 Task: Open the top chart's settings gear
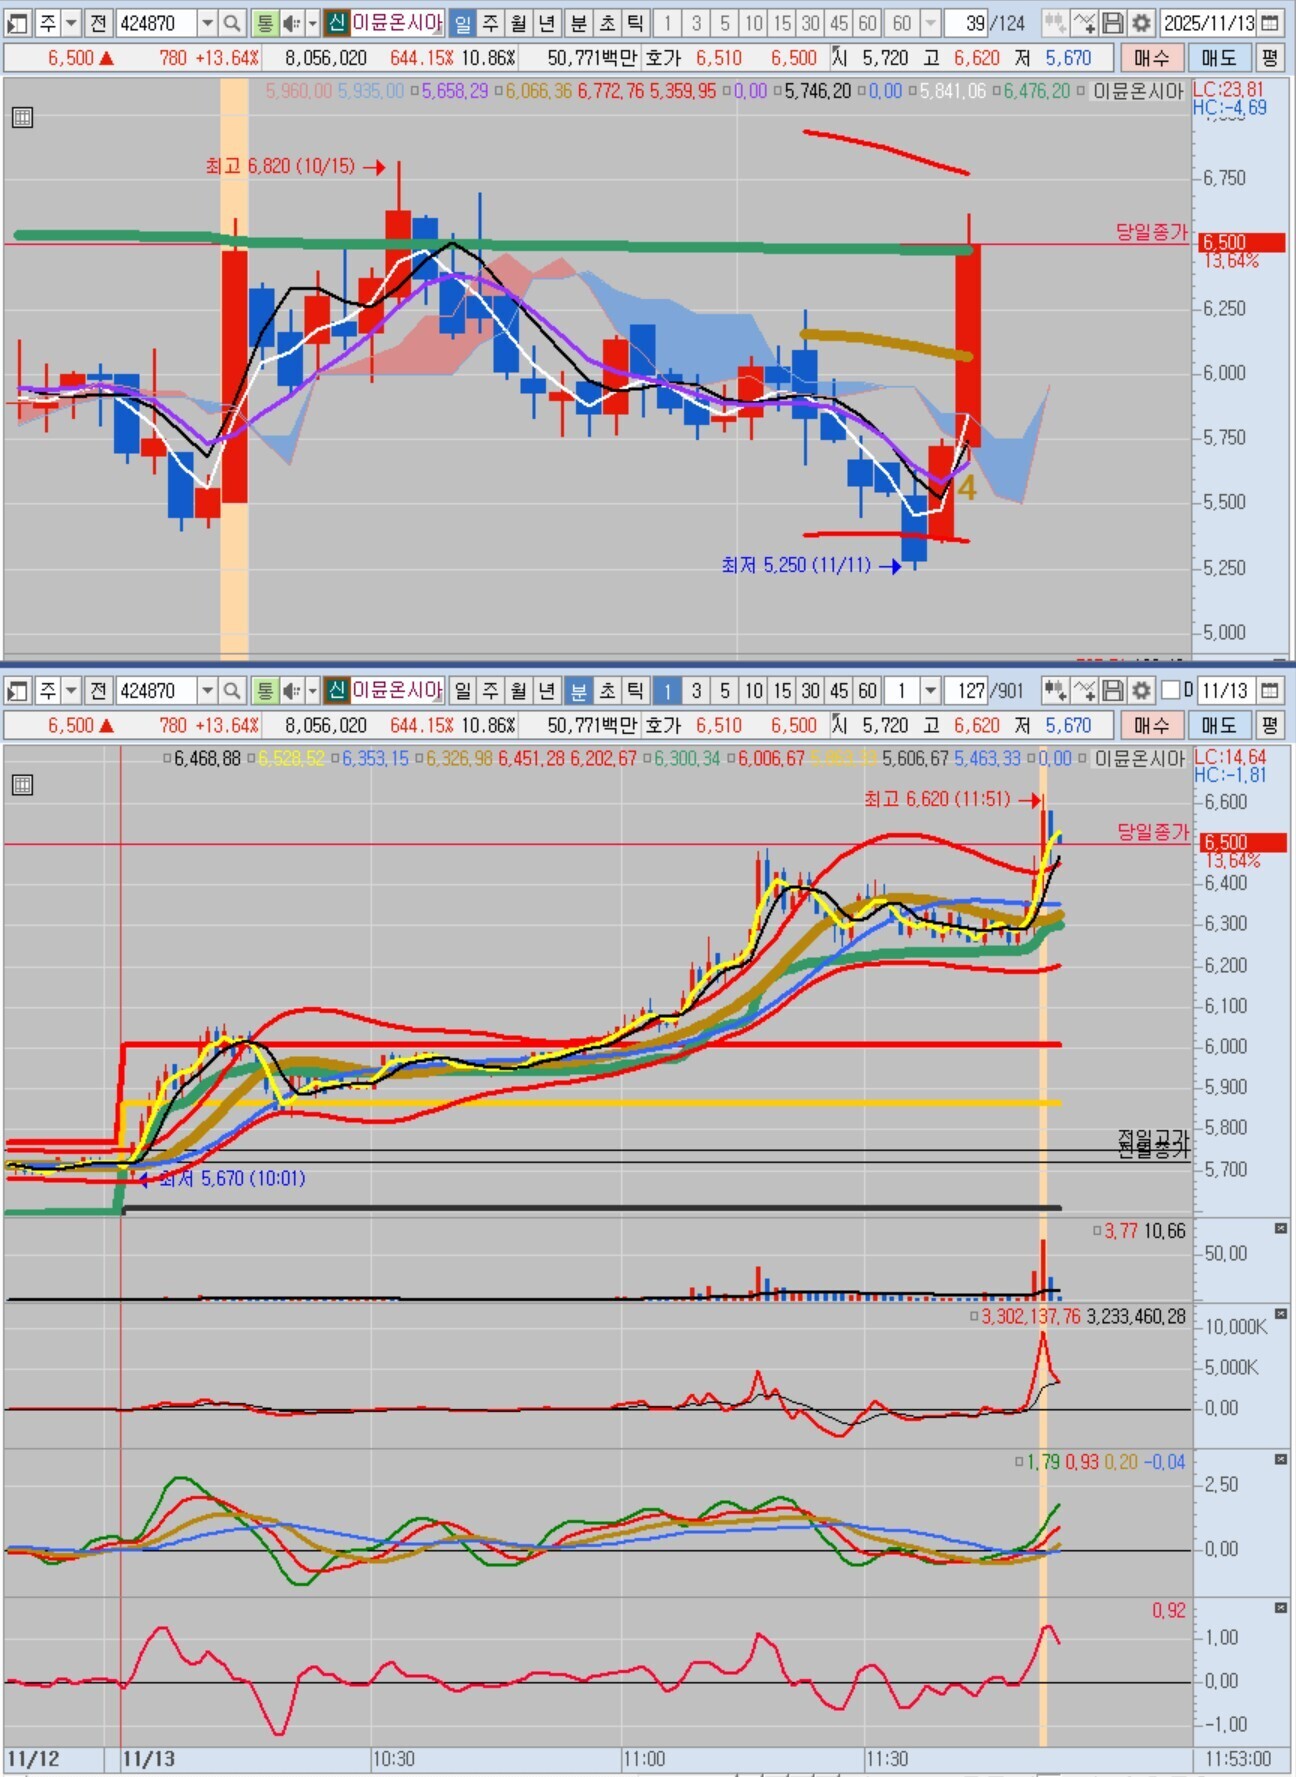click(x=1141, y=23)
